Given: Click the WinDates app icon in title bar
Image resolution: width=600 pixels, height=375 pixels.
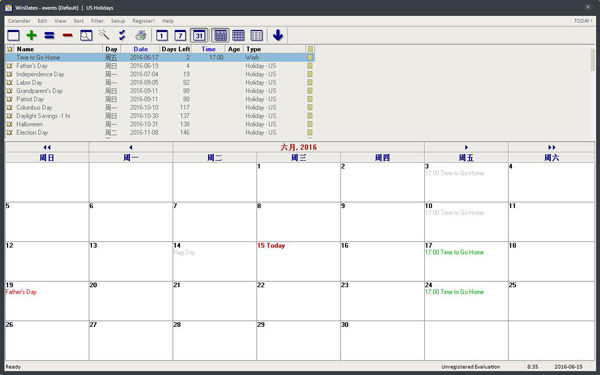Looking at the screenshot, I should pos(8,8).
